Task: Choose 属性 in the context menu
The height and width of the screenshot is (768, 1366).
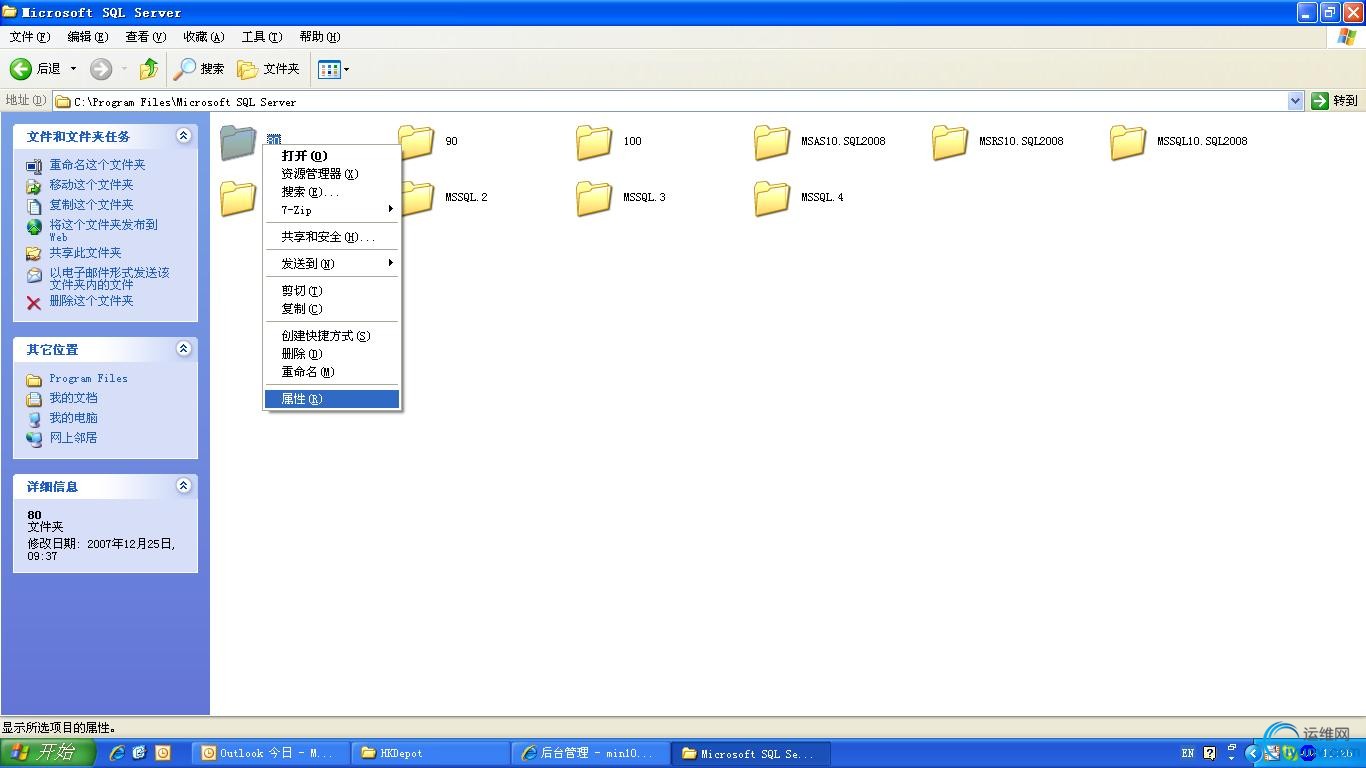Action: click(332, 399)
